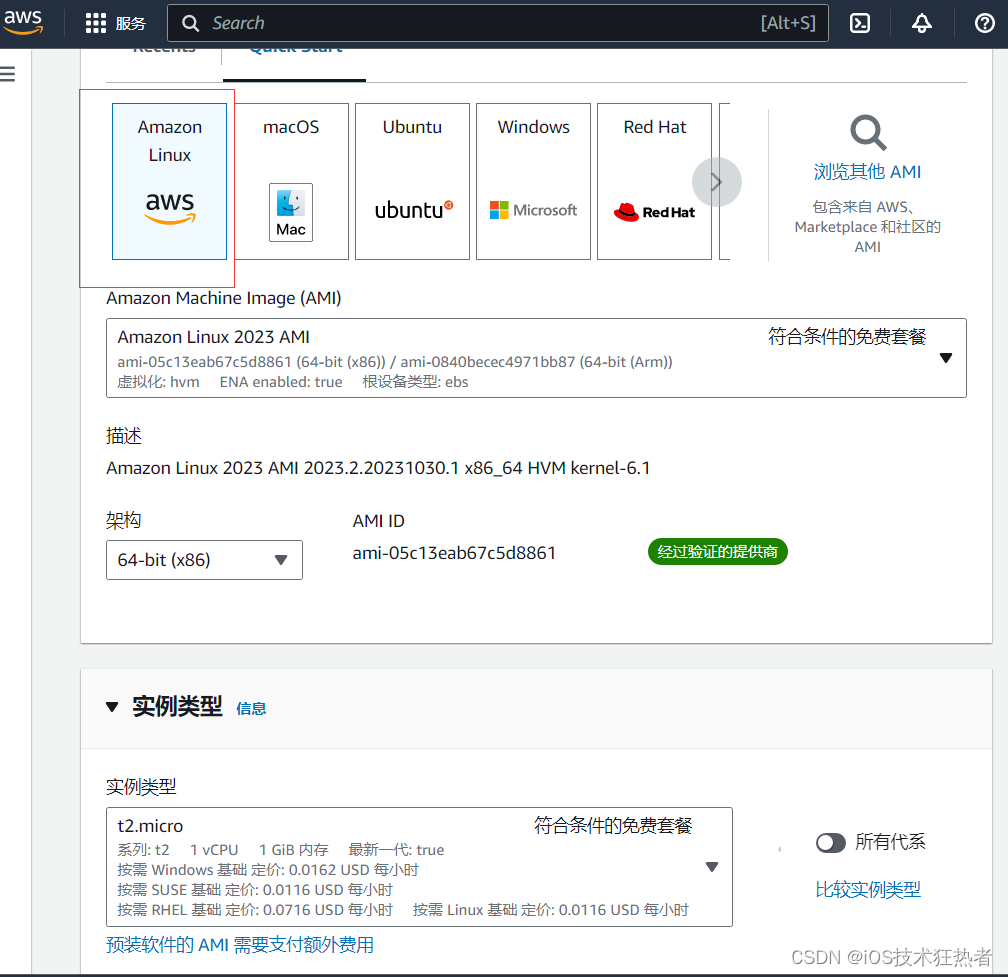Click the 符合条件的免费套餐 label in AMI box

(x=847, y=336)
